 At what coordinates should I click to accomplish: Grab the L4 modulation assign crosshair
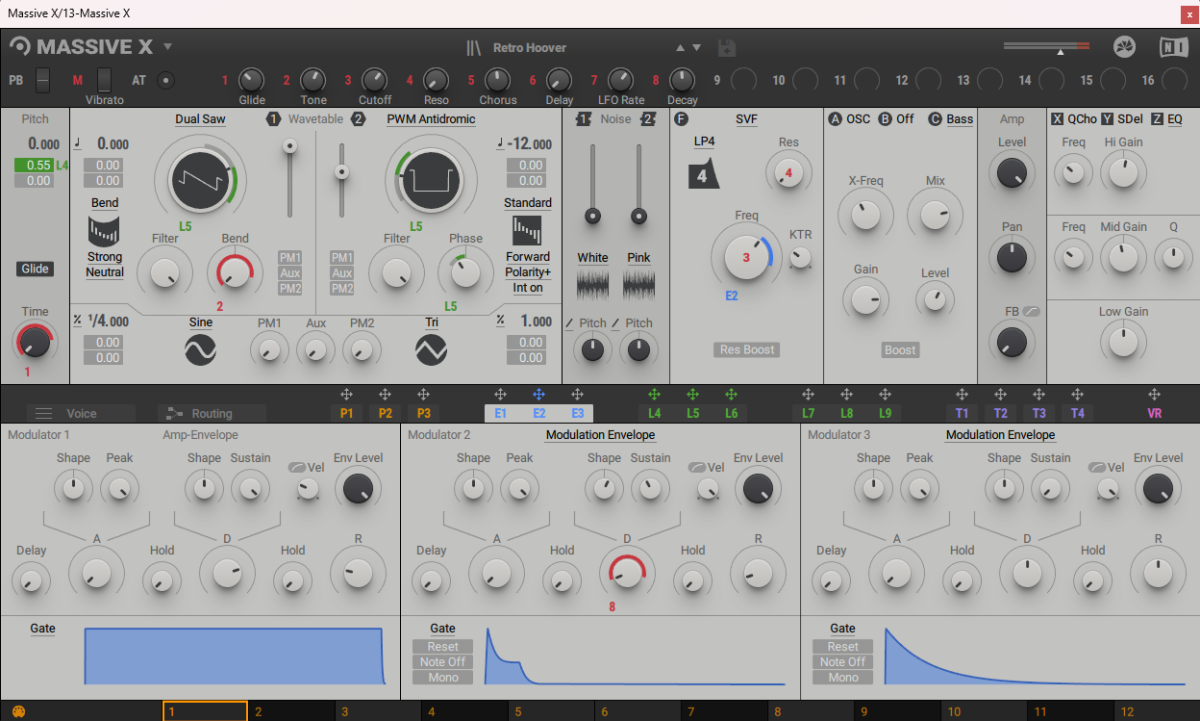pos(654,395)
